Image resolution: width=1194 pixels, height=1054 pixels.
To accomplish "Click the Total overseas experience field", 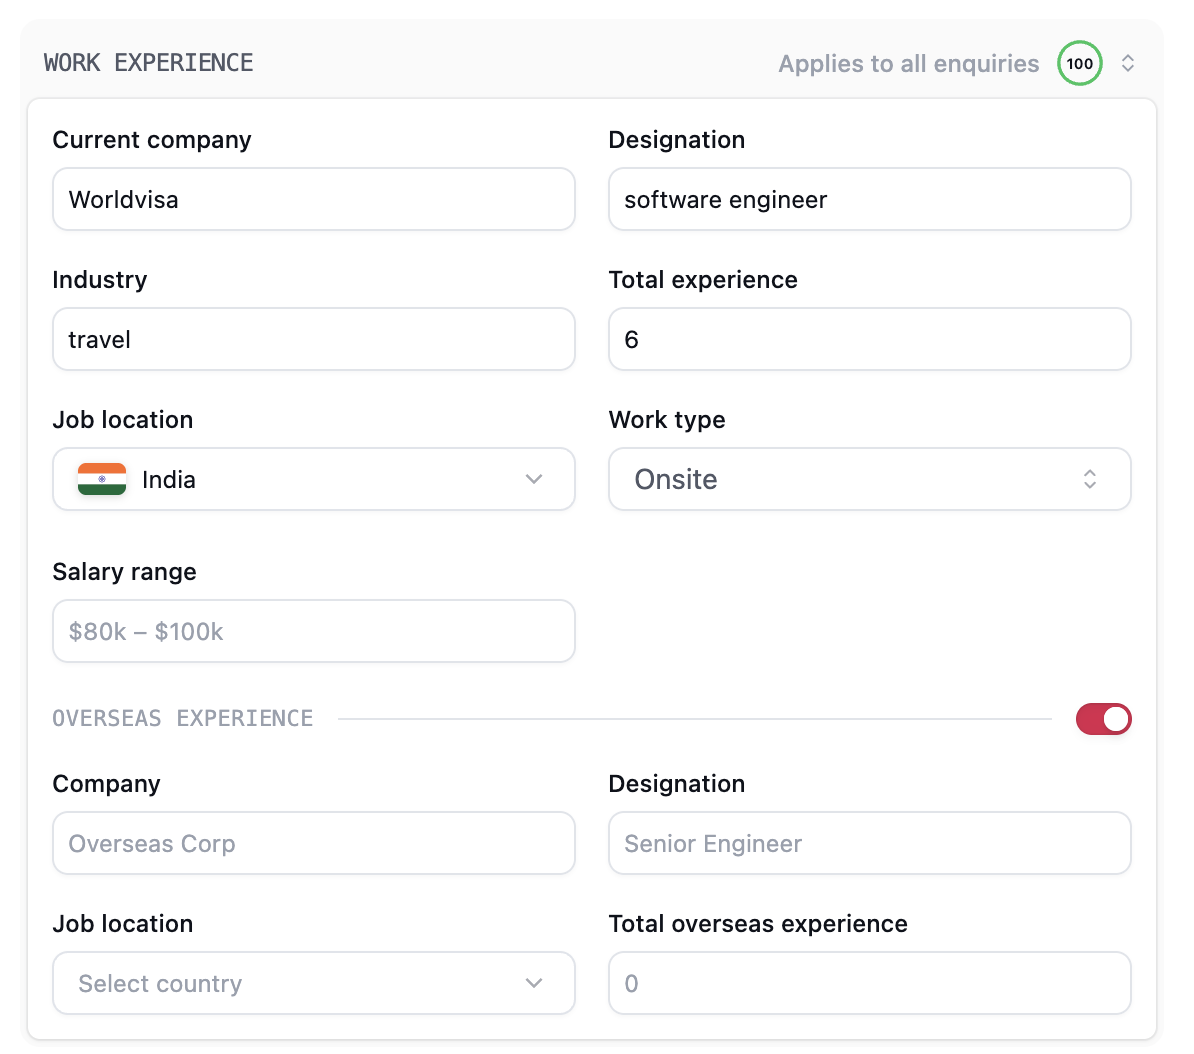I will click(x=870, y=983).
